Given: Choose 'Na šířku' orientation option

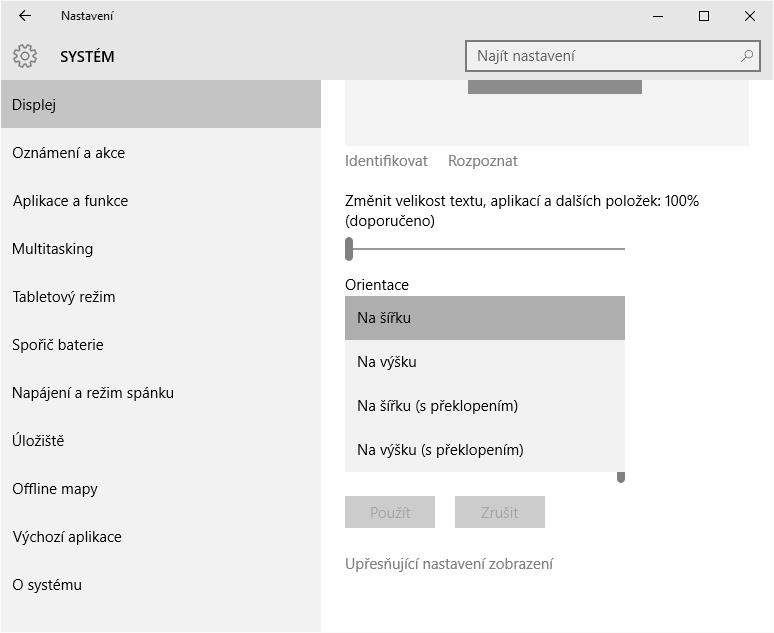Looking at the screenshot, I should pos(484,318).
